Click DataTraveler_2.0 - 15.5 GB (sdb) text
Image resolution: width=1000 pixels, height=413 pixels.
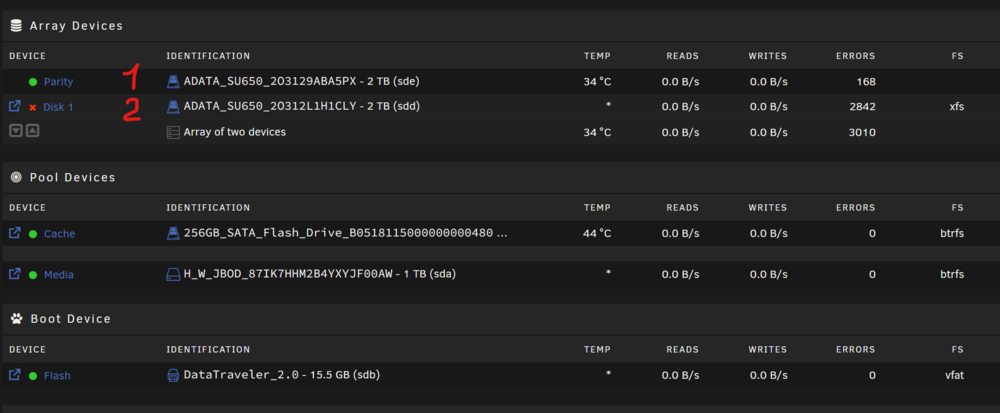(x=282, y=375)
